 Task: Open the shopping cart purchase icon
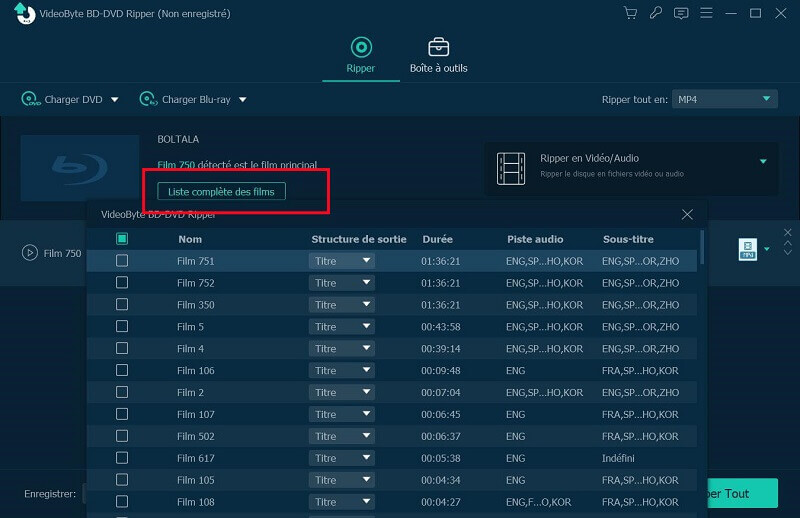(x=631, y=13)
